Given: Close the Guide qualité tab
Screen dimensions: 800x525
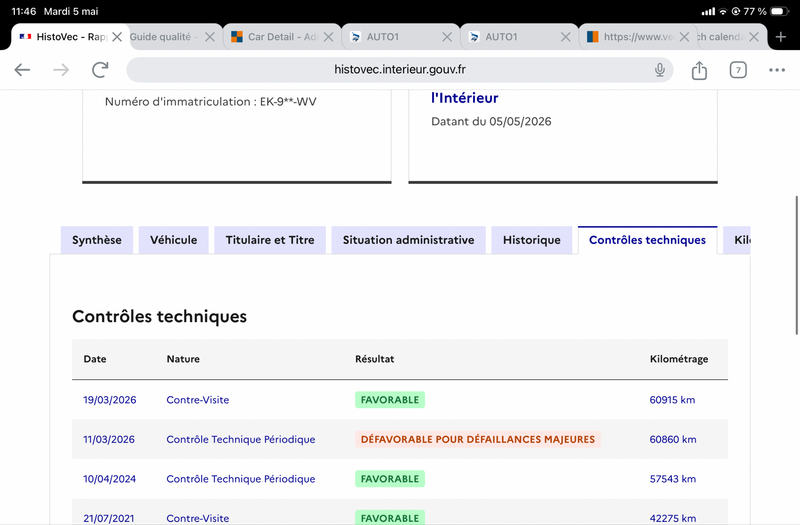Looking at the screenshot, I should click(x=210, y=37).
